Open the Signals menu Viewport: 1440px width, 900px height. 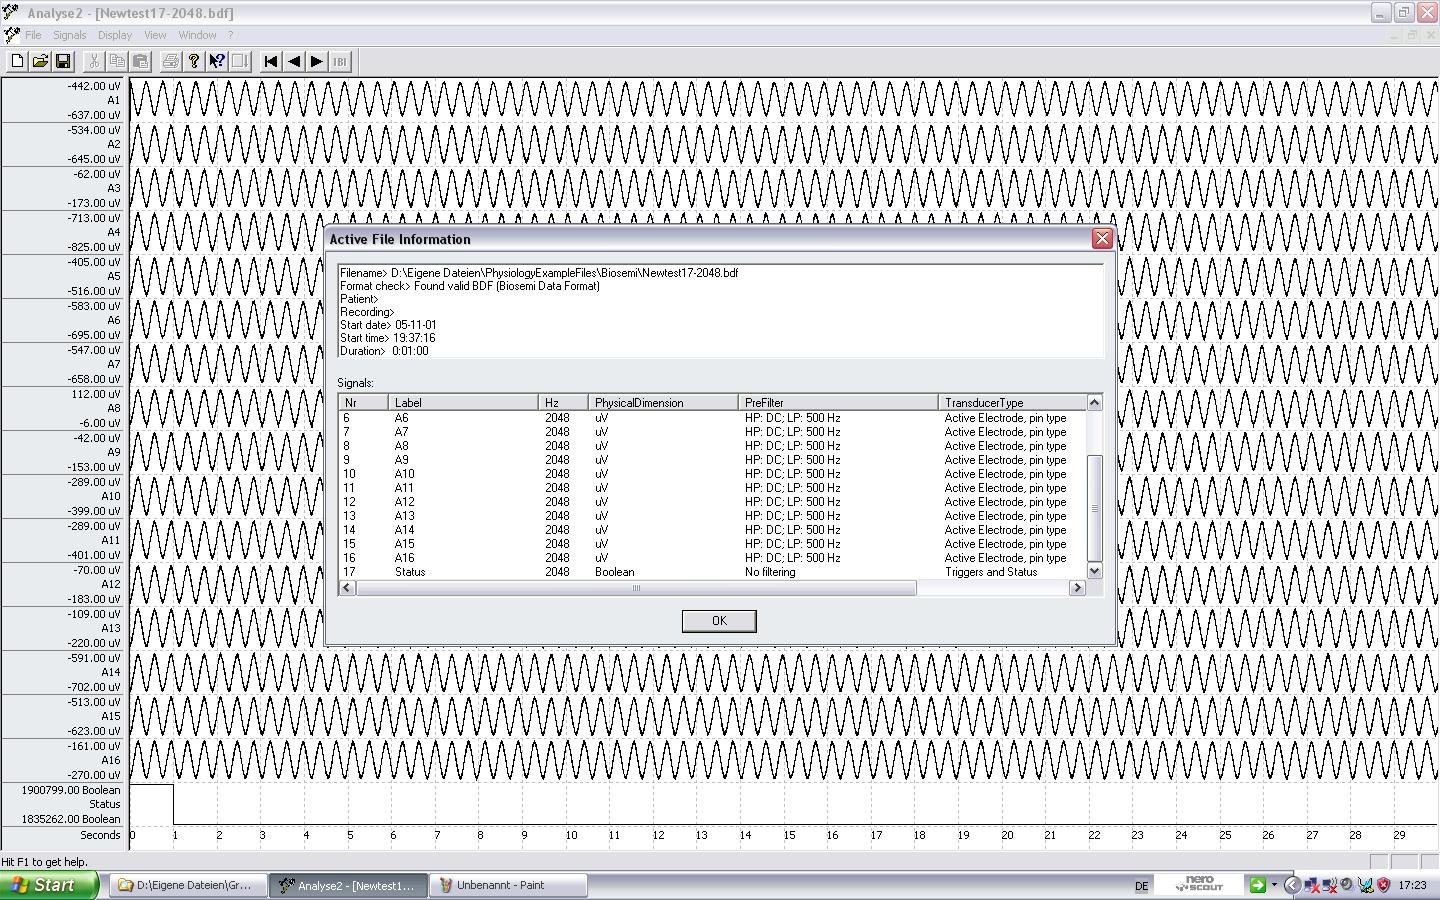(69, 34)
